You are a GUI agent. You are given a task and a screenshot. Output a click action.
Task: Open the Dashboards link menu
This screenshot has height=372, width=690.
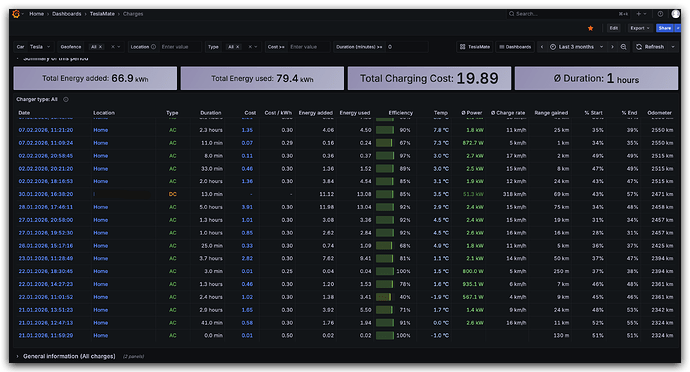pyautogui.click(x=515, y=47)
